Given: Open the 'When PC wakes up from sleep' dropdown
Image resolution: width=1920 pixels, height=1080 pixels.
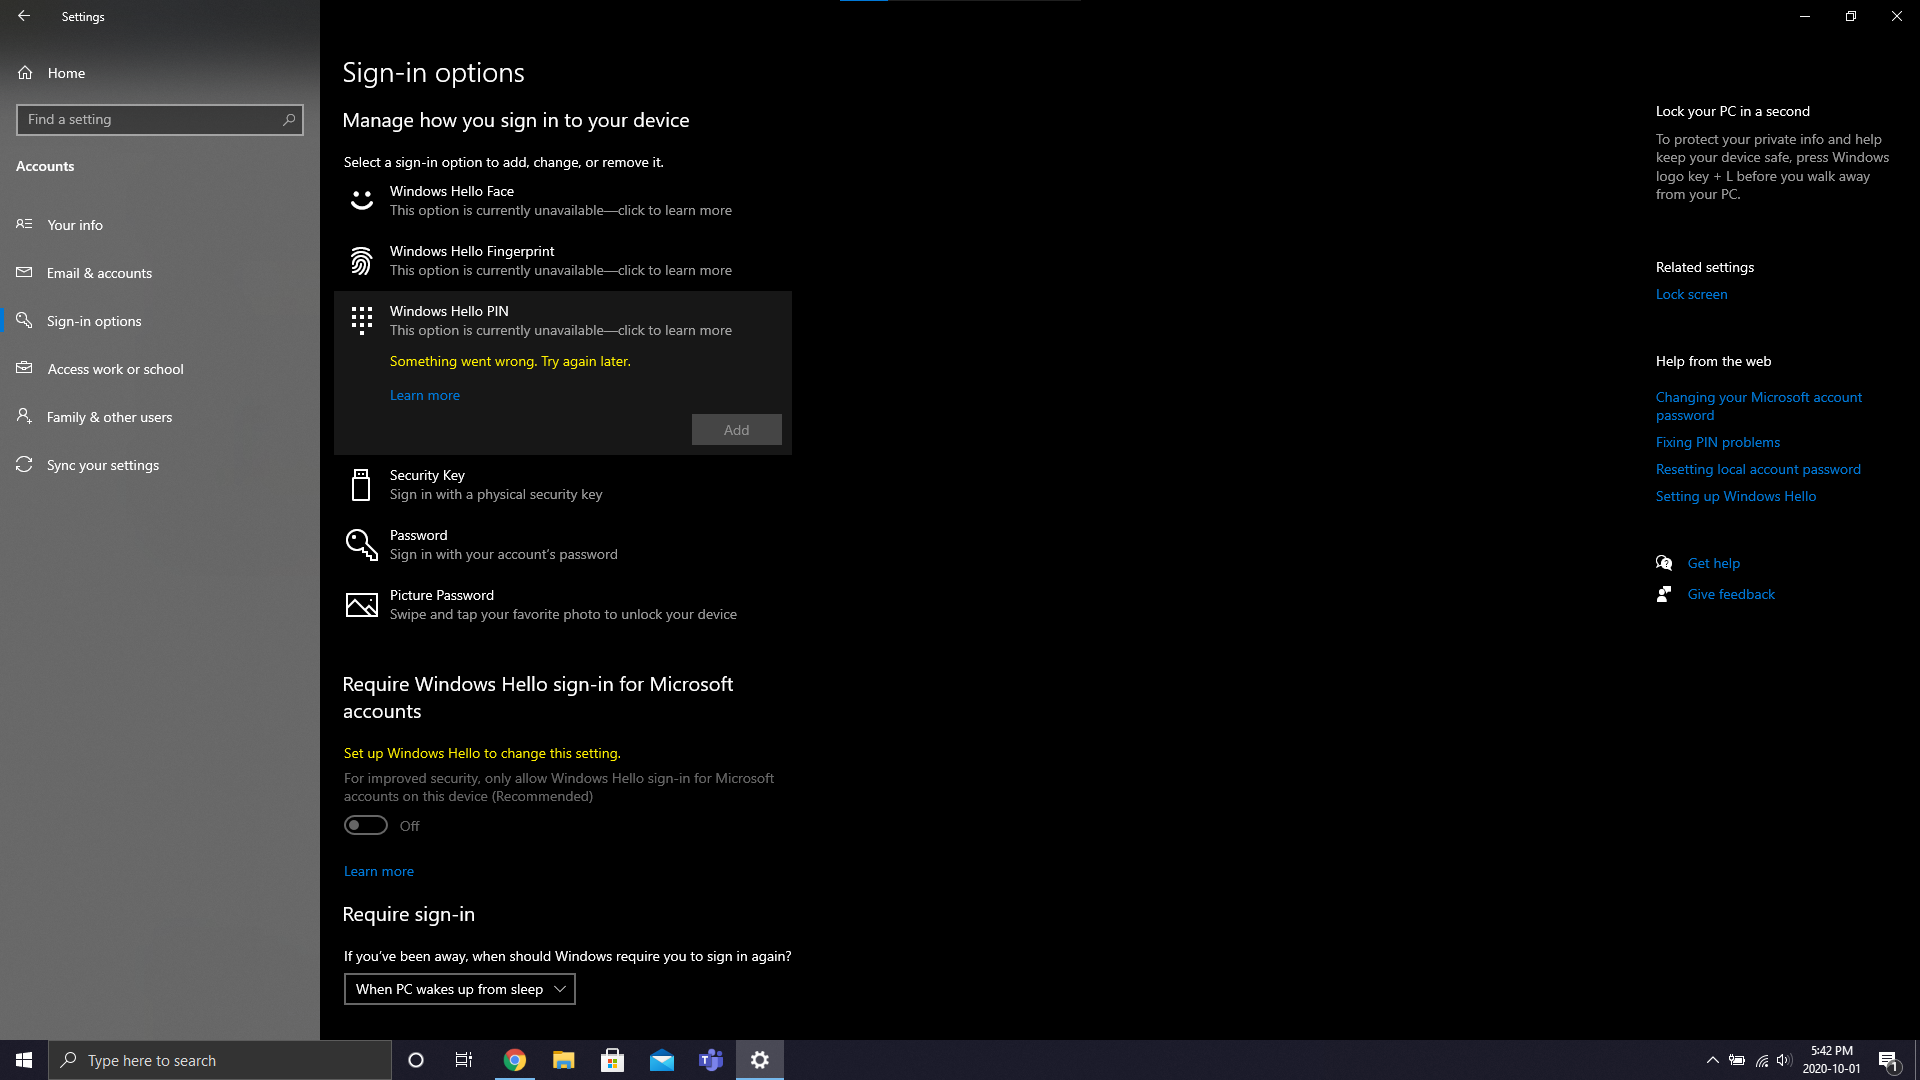Looking at the screenshot, I should tap(460, 989).
